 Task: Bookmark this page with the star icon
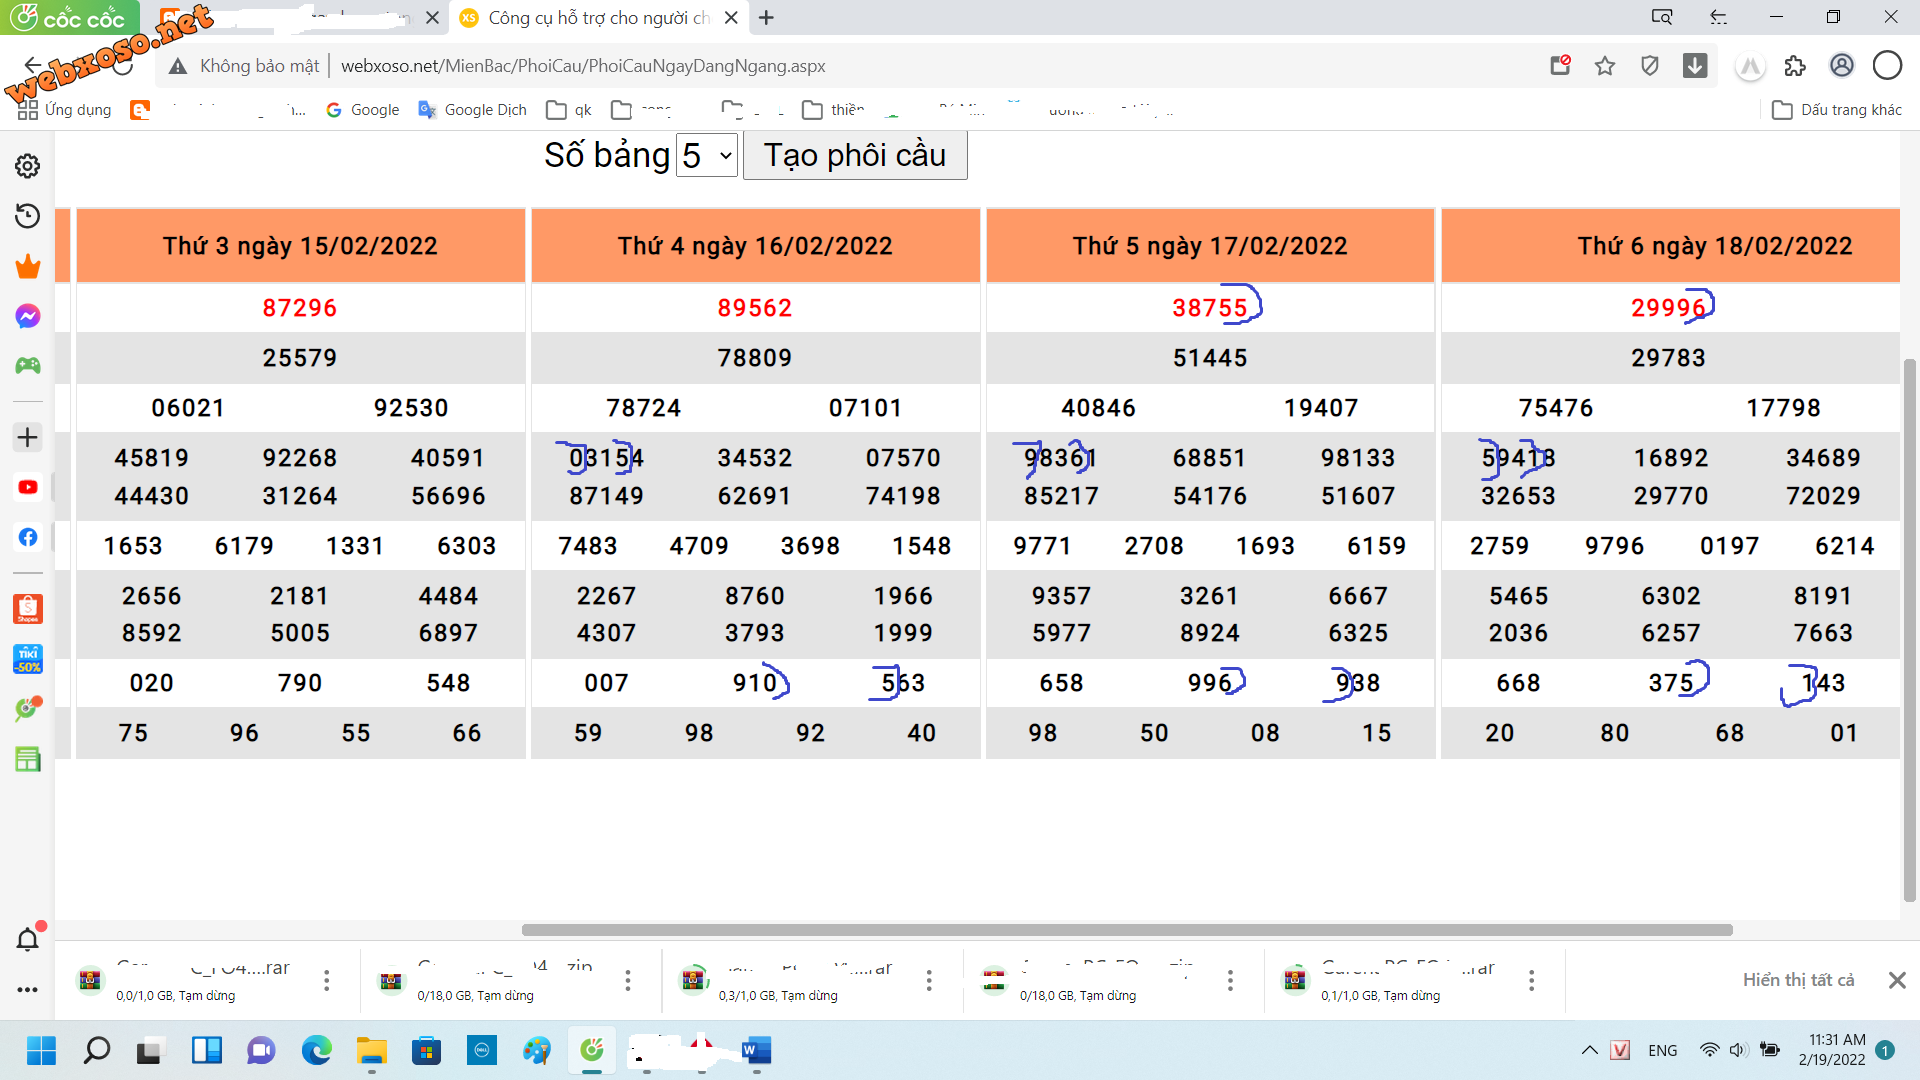click(x=1605, y=66)
